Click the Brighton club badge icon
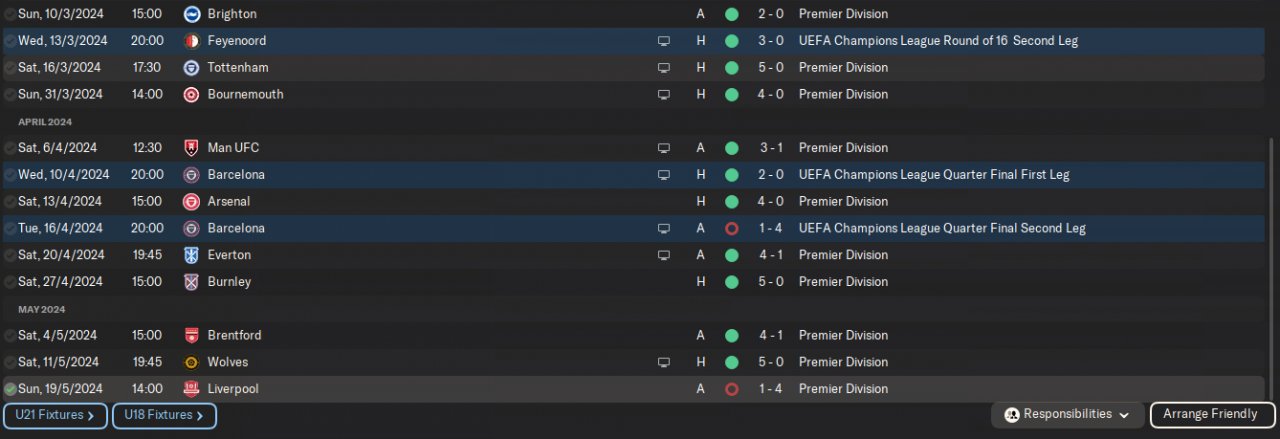Image resolution: width=1280 pixels, height=439 pixels. [x=192, y=14]
